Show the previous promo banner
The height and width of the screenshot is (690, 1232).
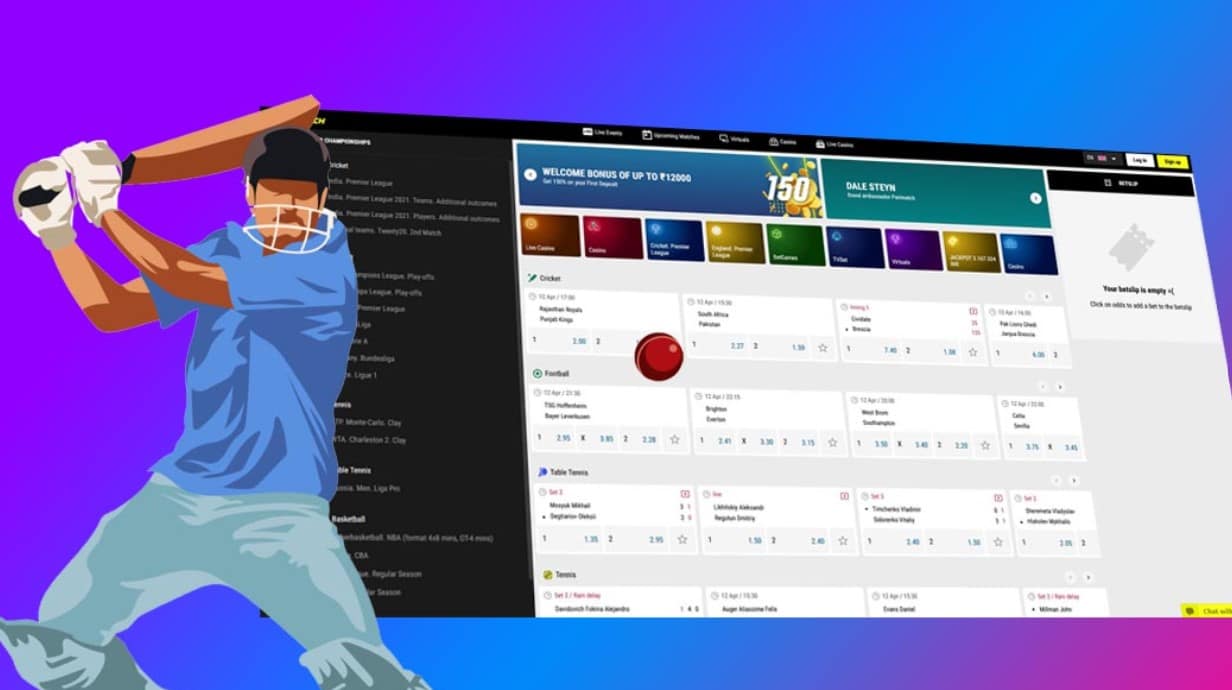tap(530, 174)
